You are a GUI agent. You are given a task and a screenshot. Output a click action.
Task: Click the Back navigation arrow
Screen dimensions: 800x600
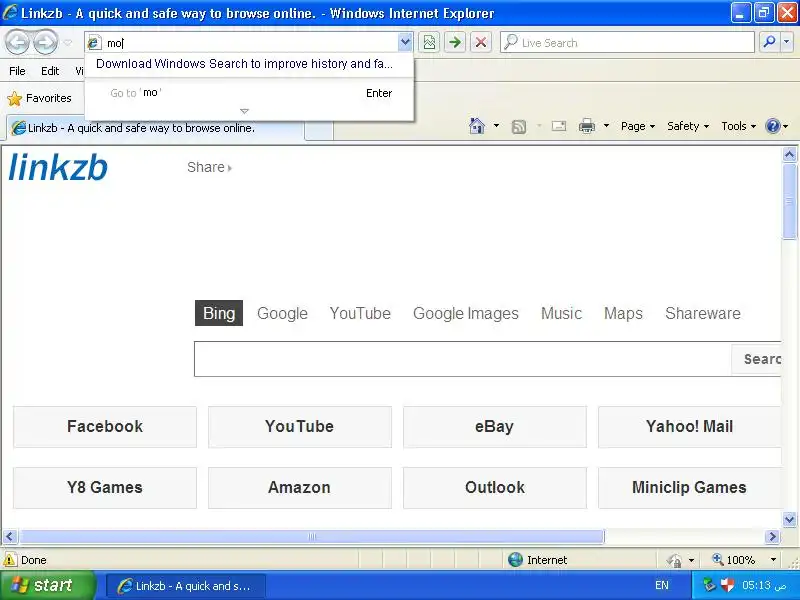(x=17, y=42)
